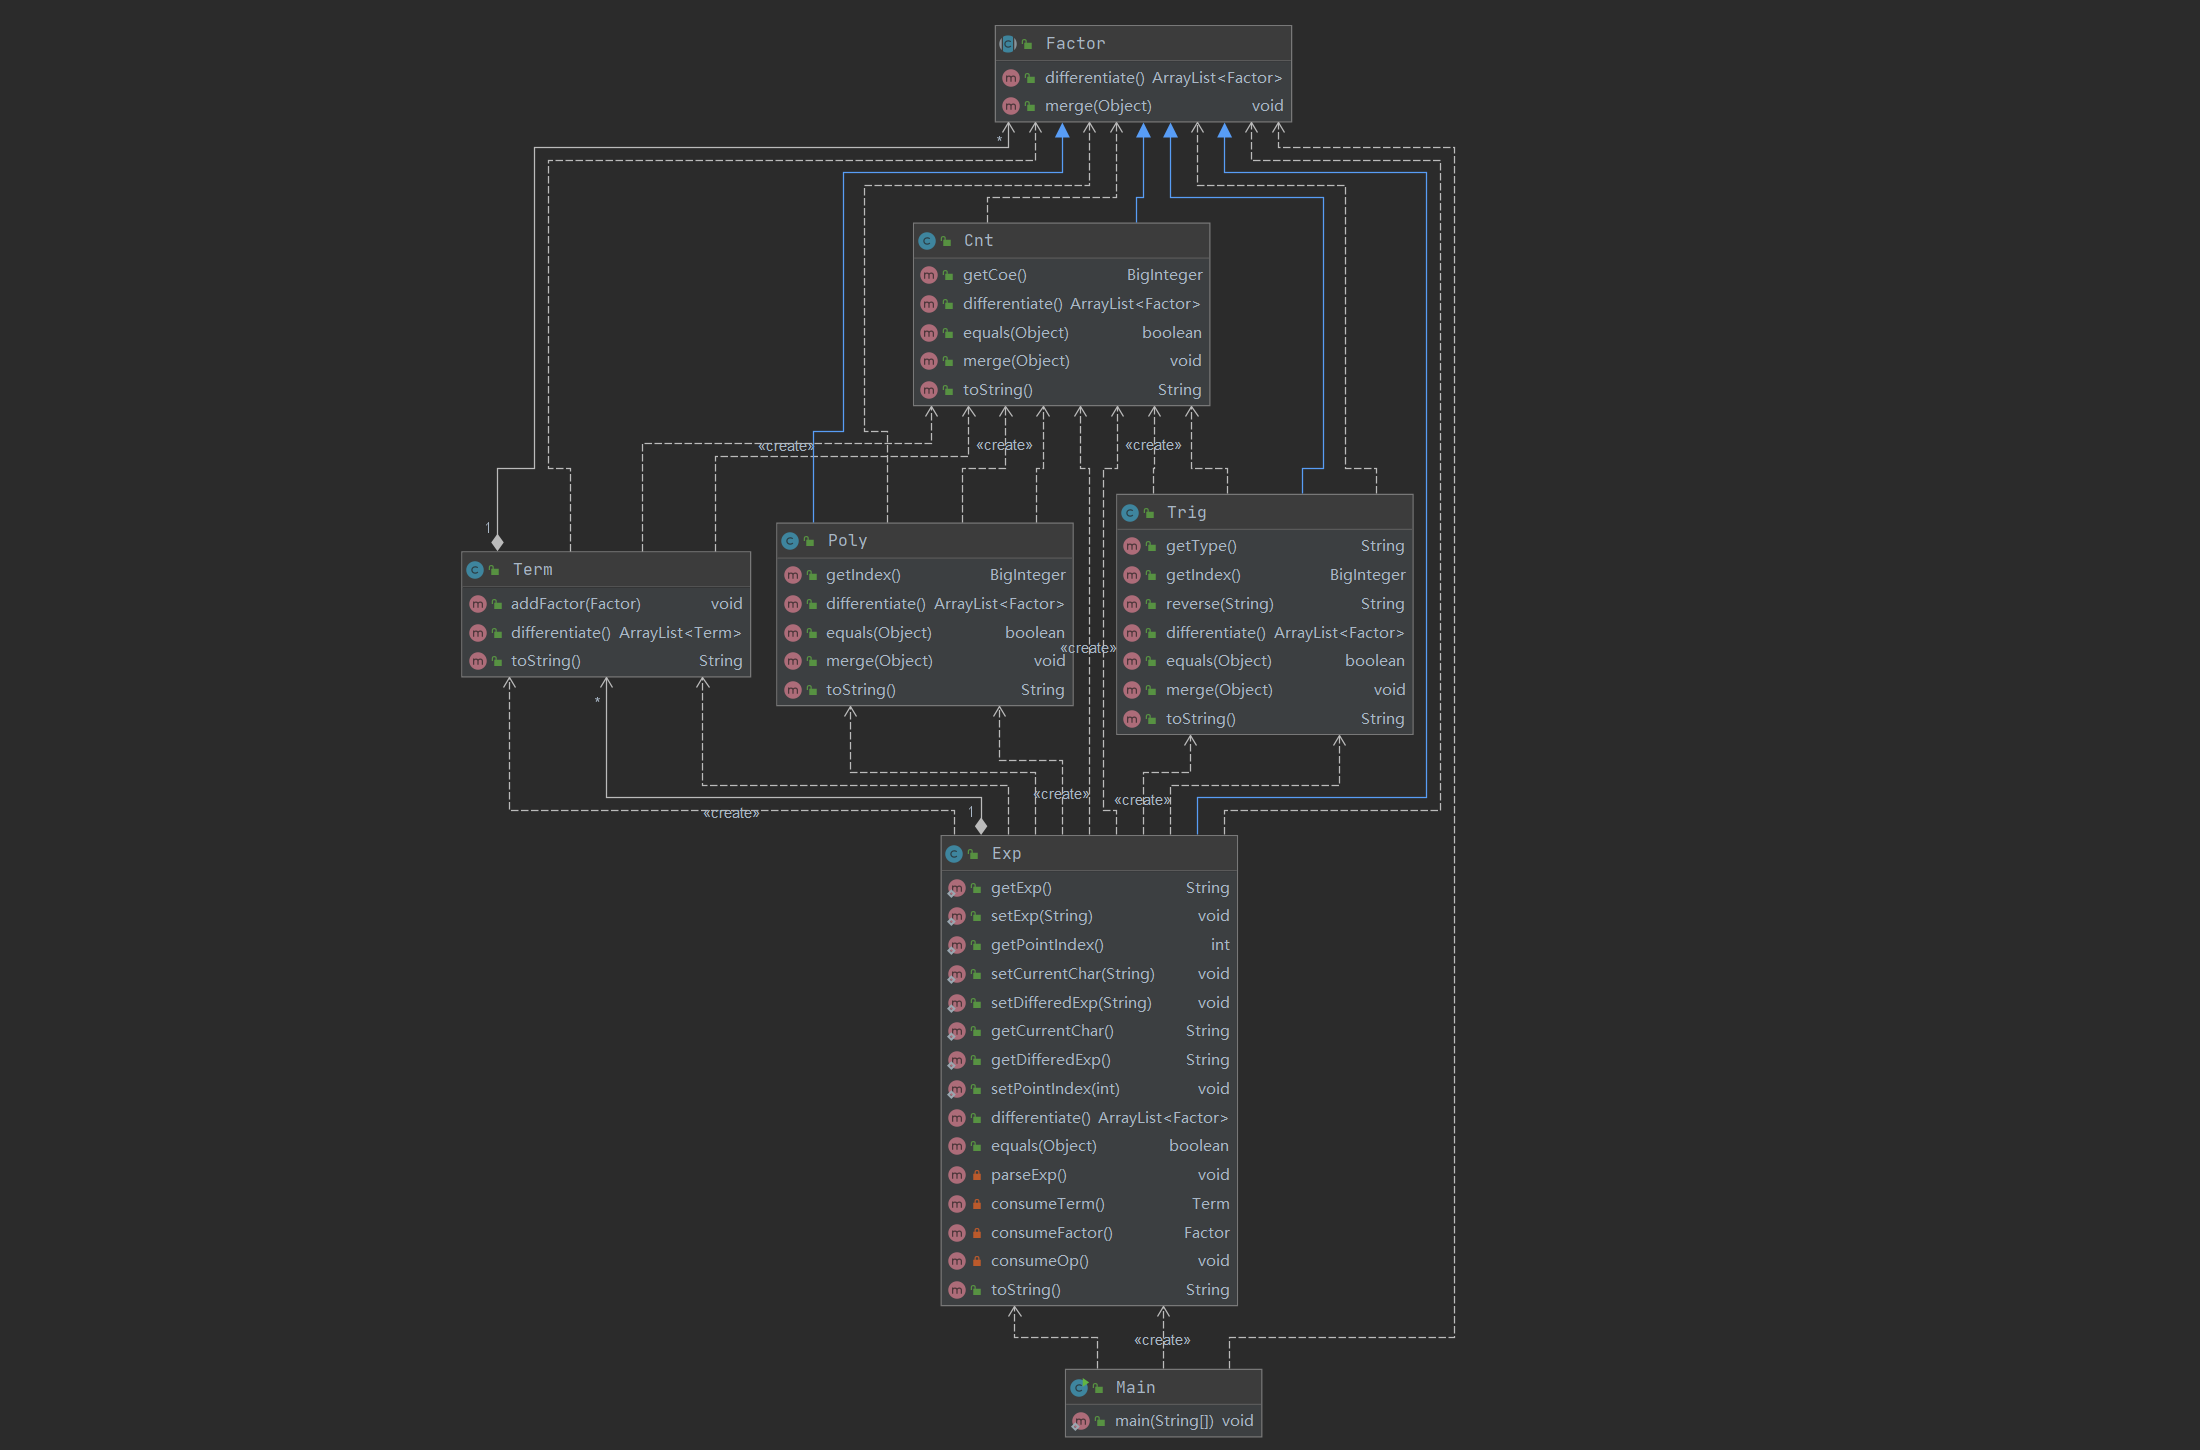The height and width of the screenshot is (1450, 2200).
Task: Select merge(Object) method in Factor
Action: 1098,106
